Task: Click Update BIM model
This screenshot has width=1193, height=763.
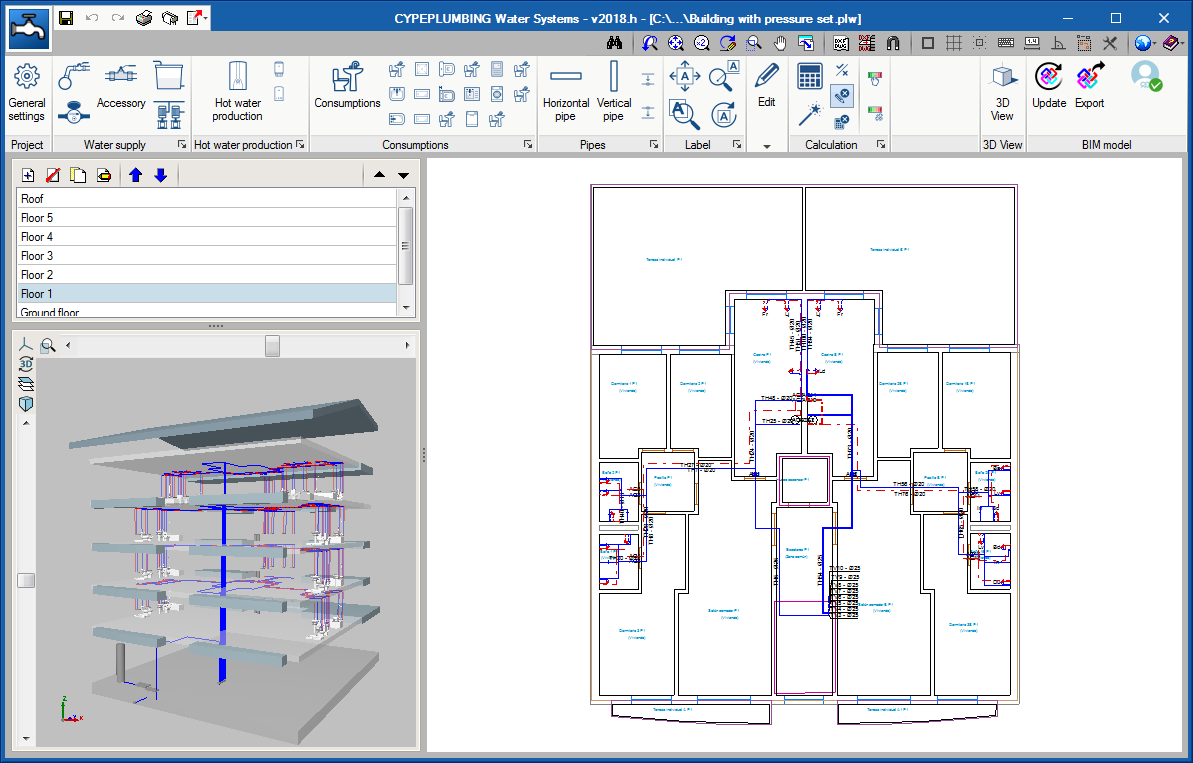Action: (1048, 86)
